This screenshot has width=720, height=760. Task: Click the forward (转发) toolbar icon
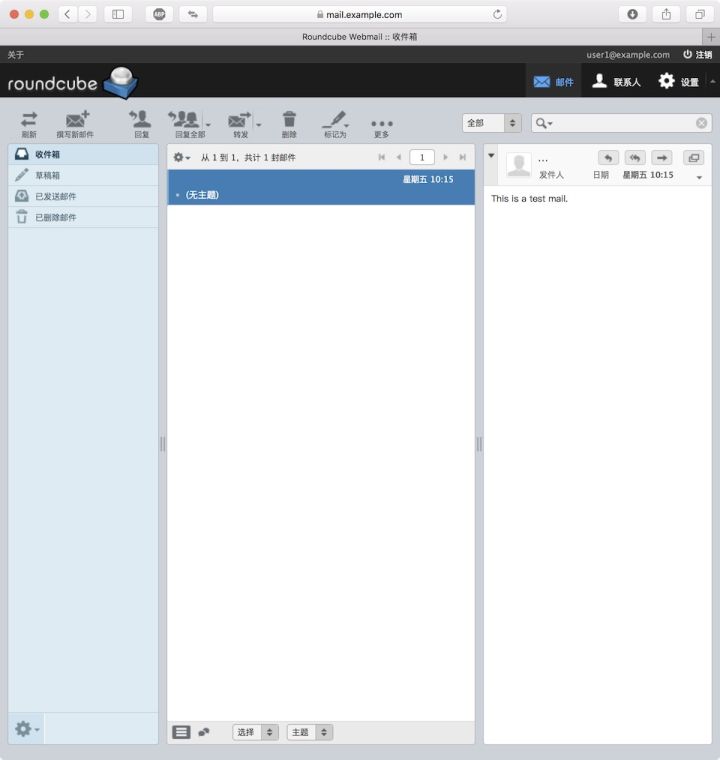pyautogui.click(x=239, y=122)
